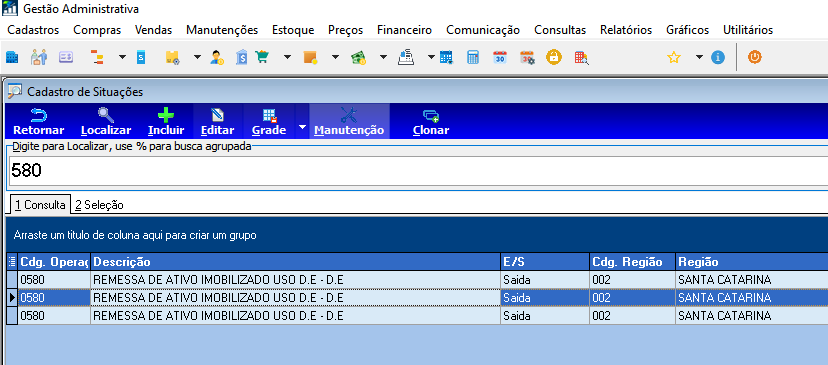Click the person with coin icon
The width and height of the screenshot is (828, 365).
click(x=217, y=57)
